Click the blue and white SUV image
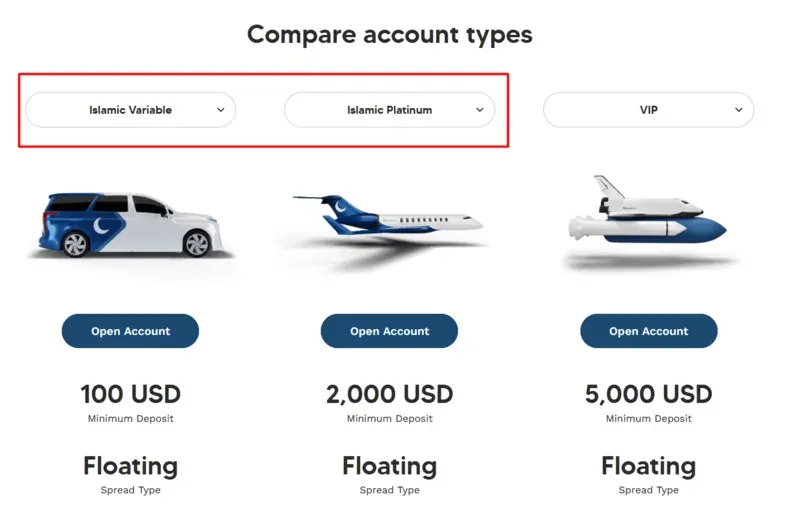This screenshot has height=511, width=800. [x=131, y=224]
